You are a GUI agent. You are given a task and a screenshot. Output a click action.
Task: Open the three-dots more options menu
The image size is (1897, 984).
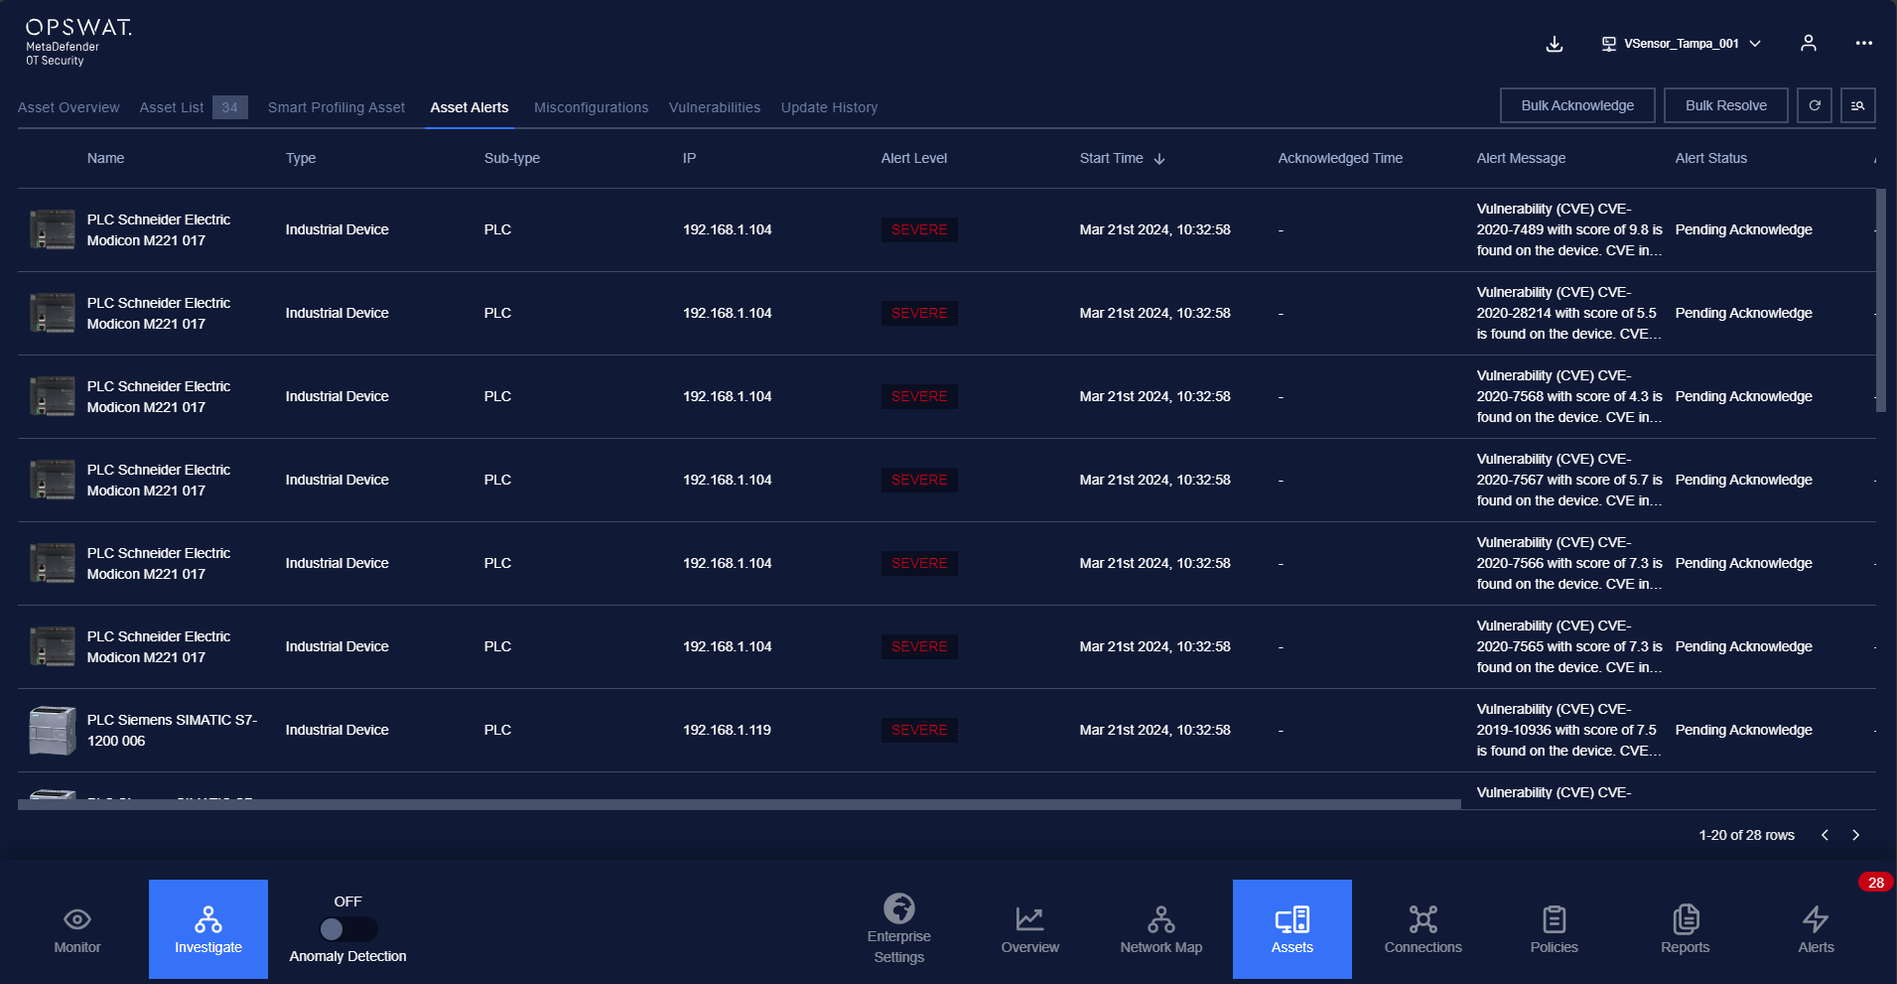click(x=1864, y=43)
